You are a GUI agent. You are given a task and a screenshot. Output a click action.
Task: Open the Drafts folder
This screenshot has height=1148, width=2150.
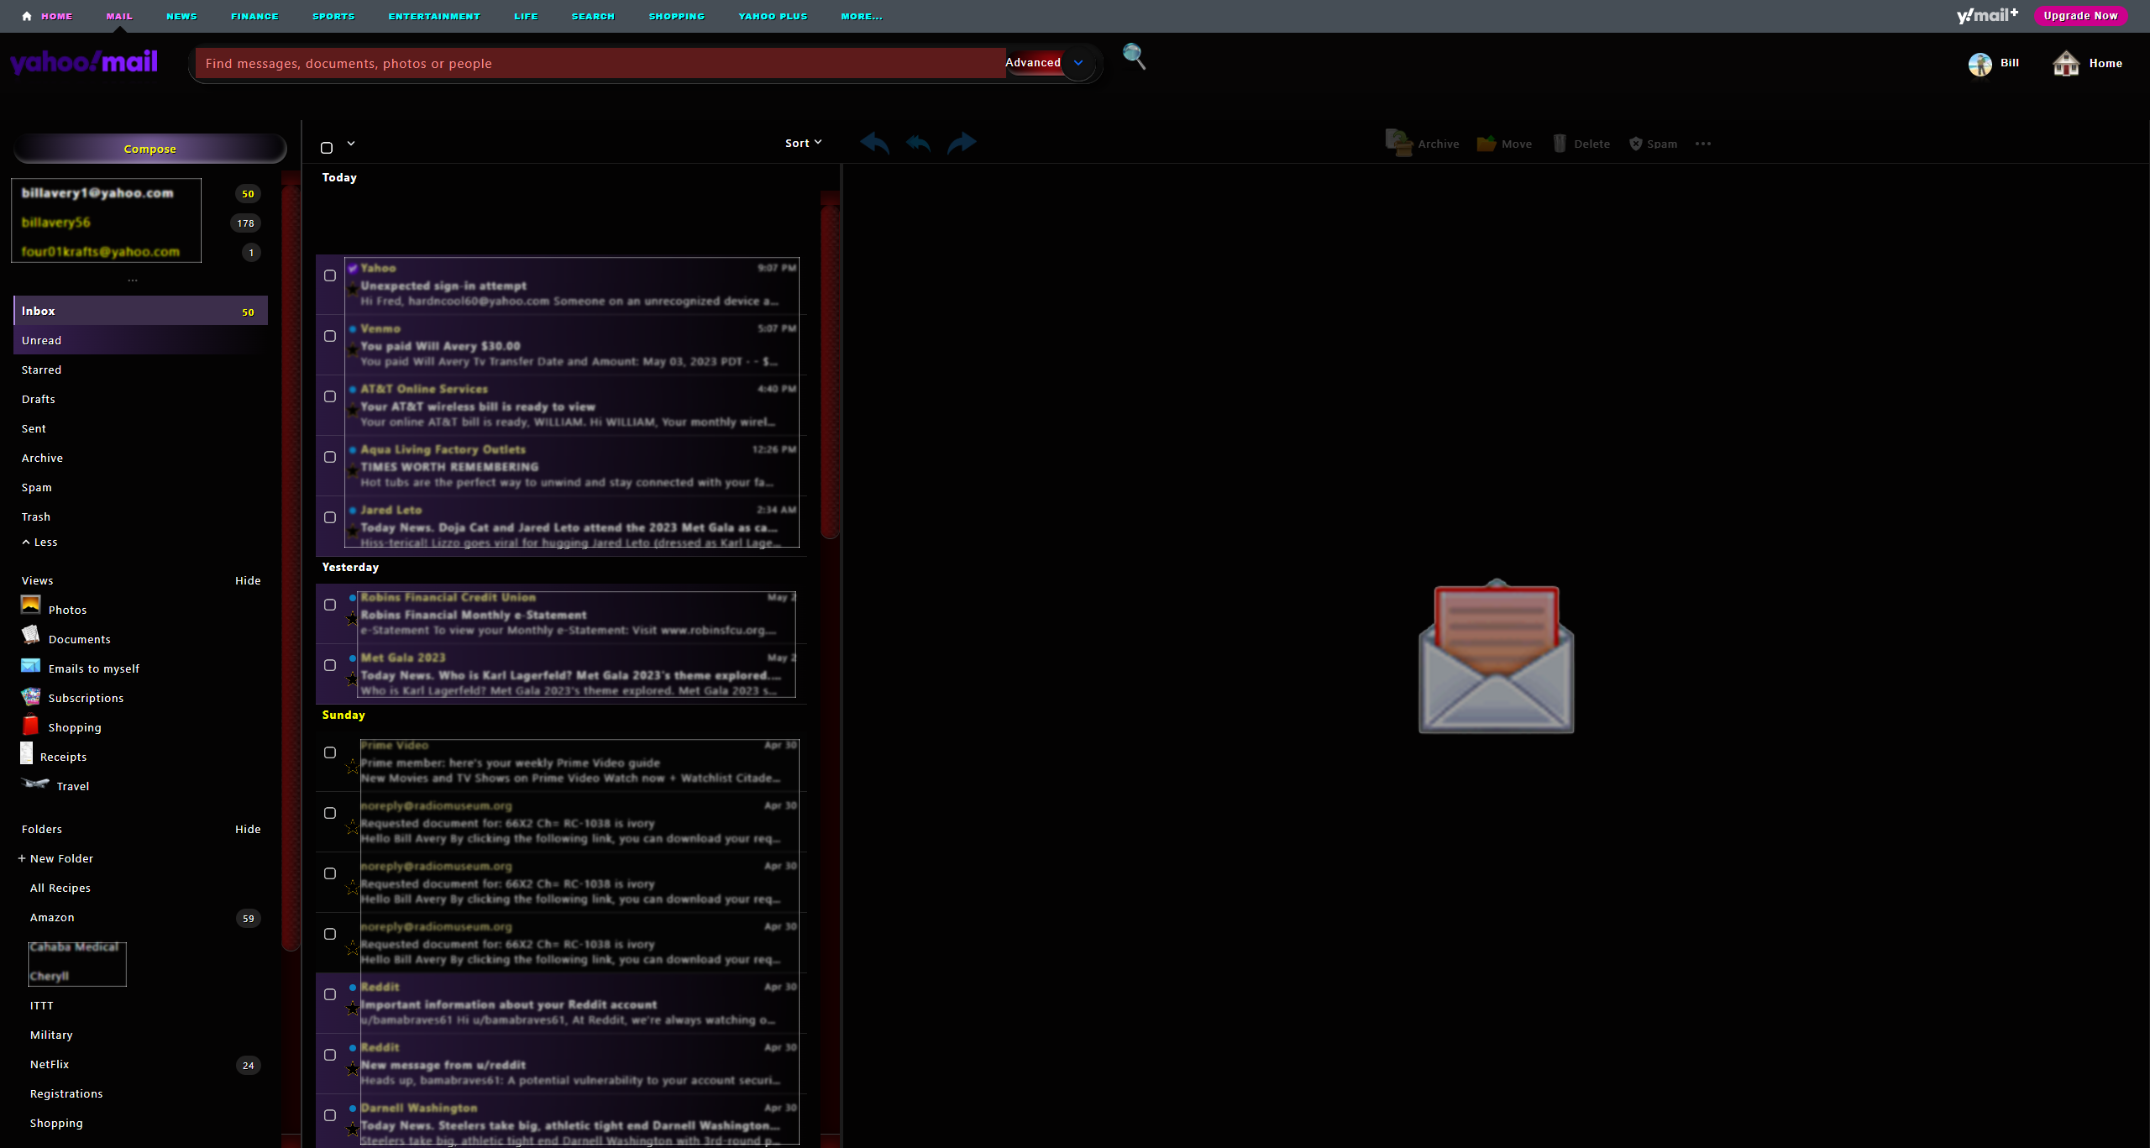[39, 399]
